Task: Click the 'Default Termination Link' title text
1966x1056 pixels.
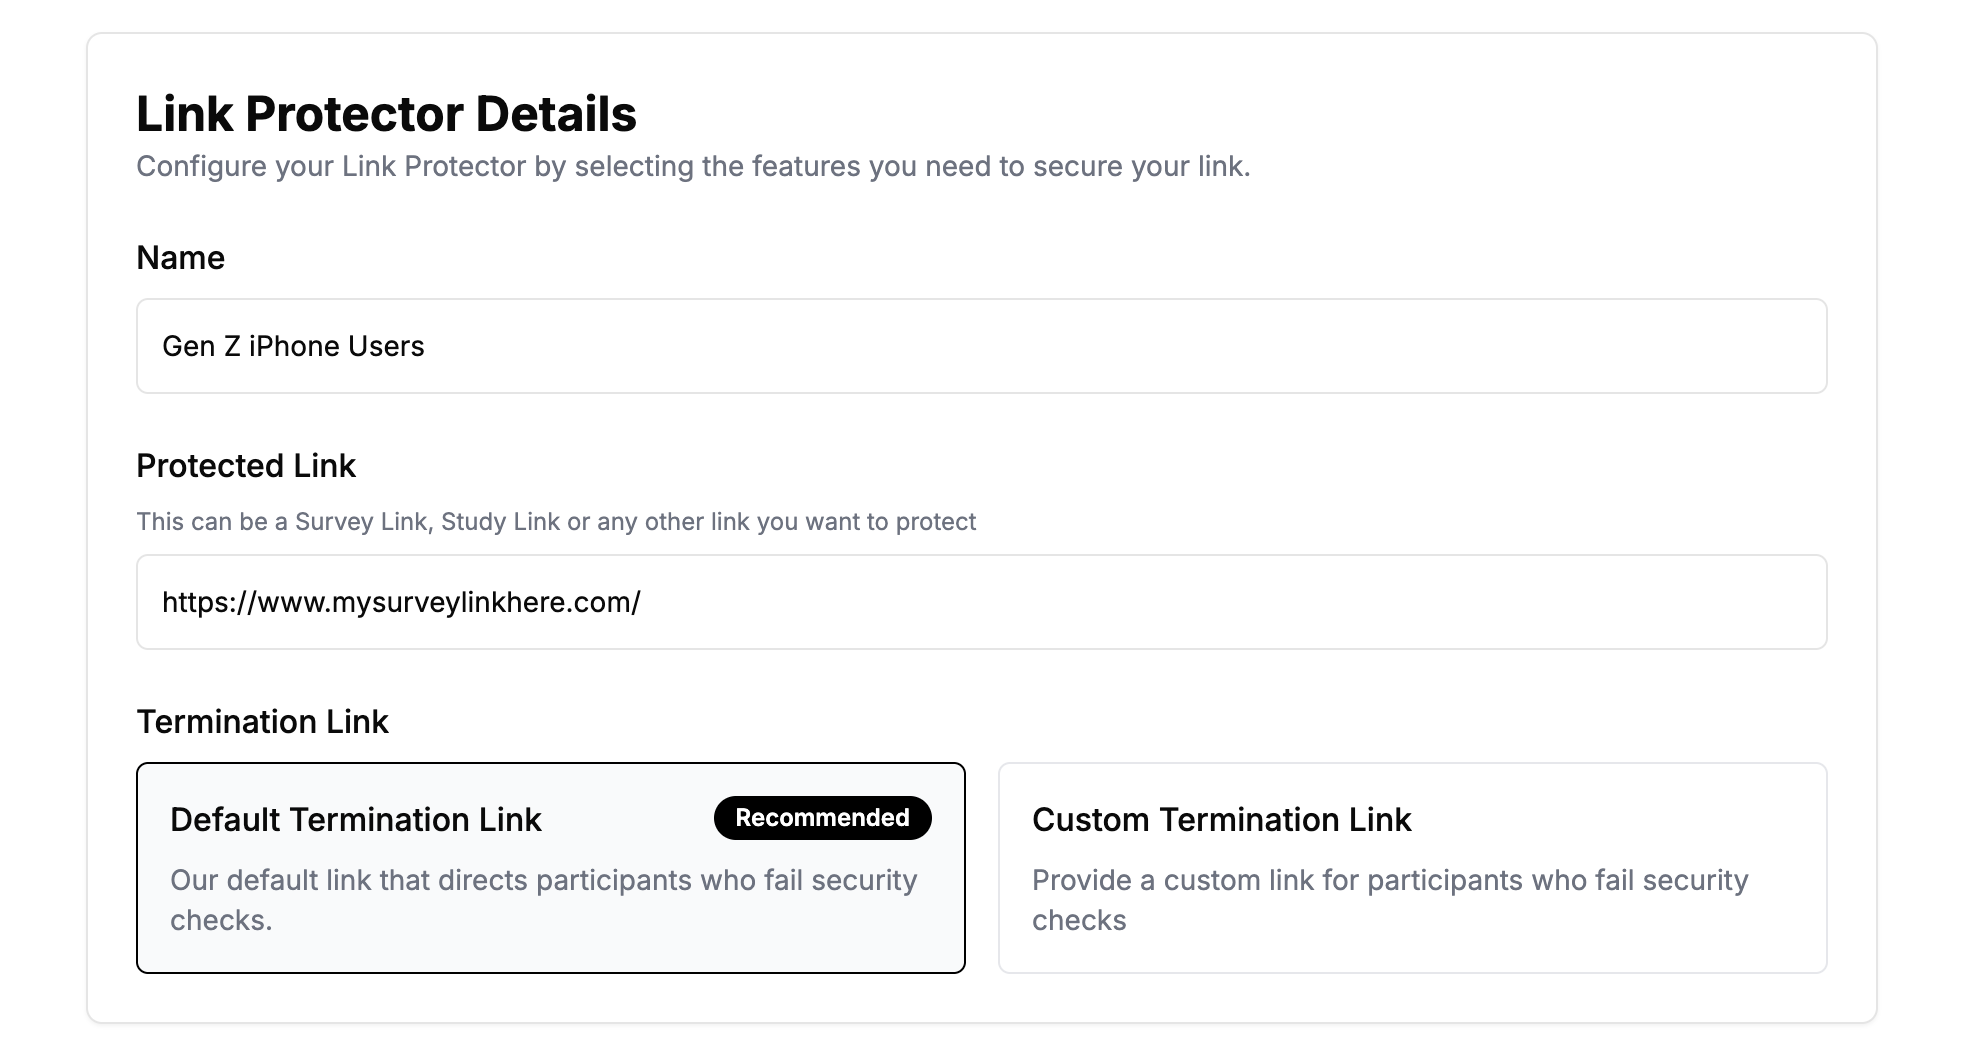Action: [355, 820]
